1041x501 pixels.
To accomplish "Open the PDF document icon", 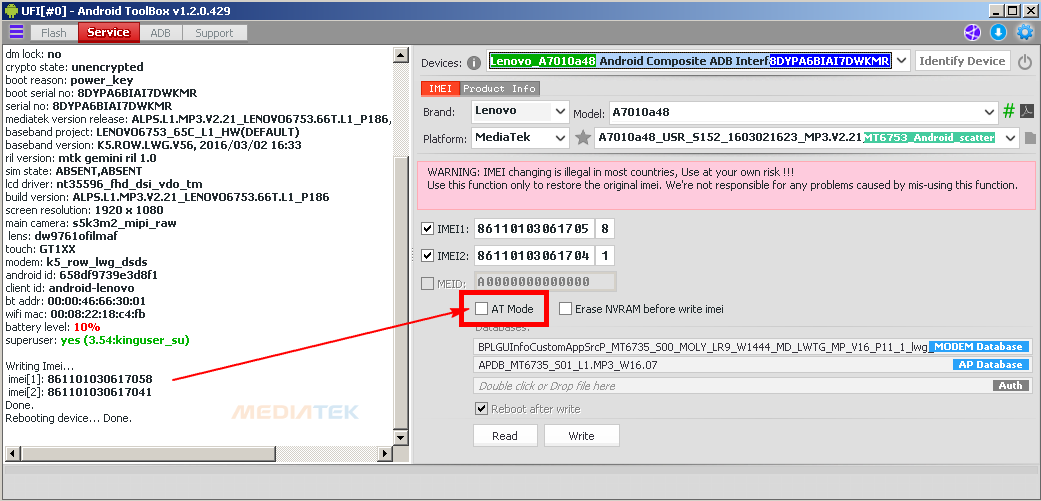I will 1026,111.
